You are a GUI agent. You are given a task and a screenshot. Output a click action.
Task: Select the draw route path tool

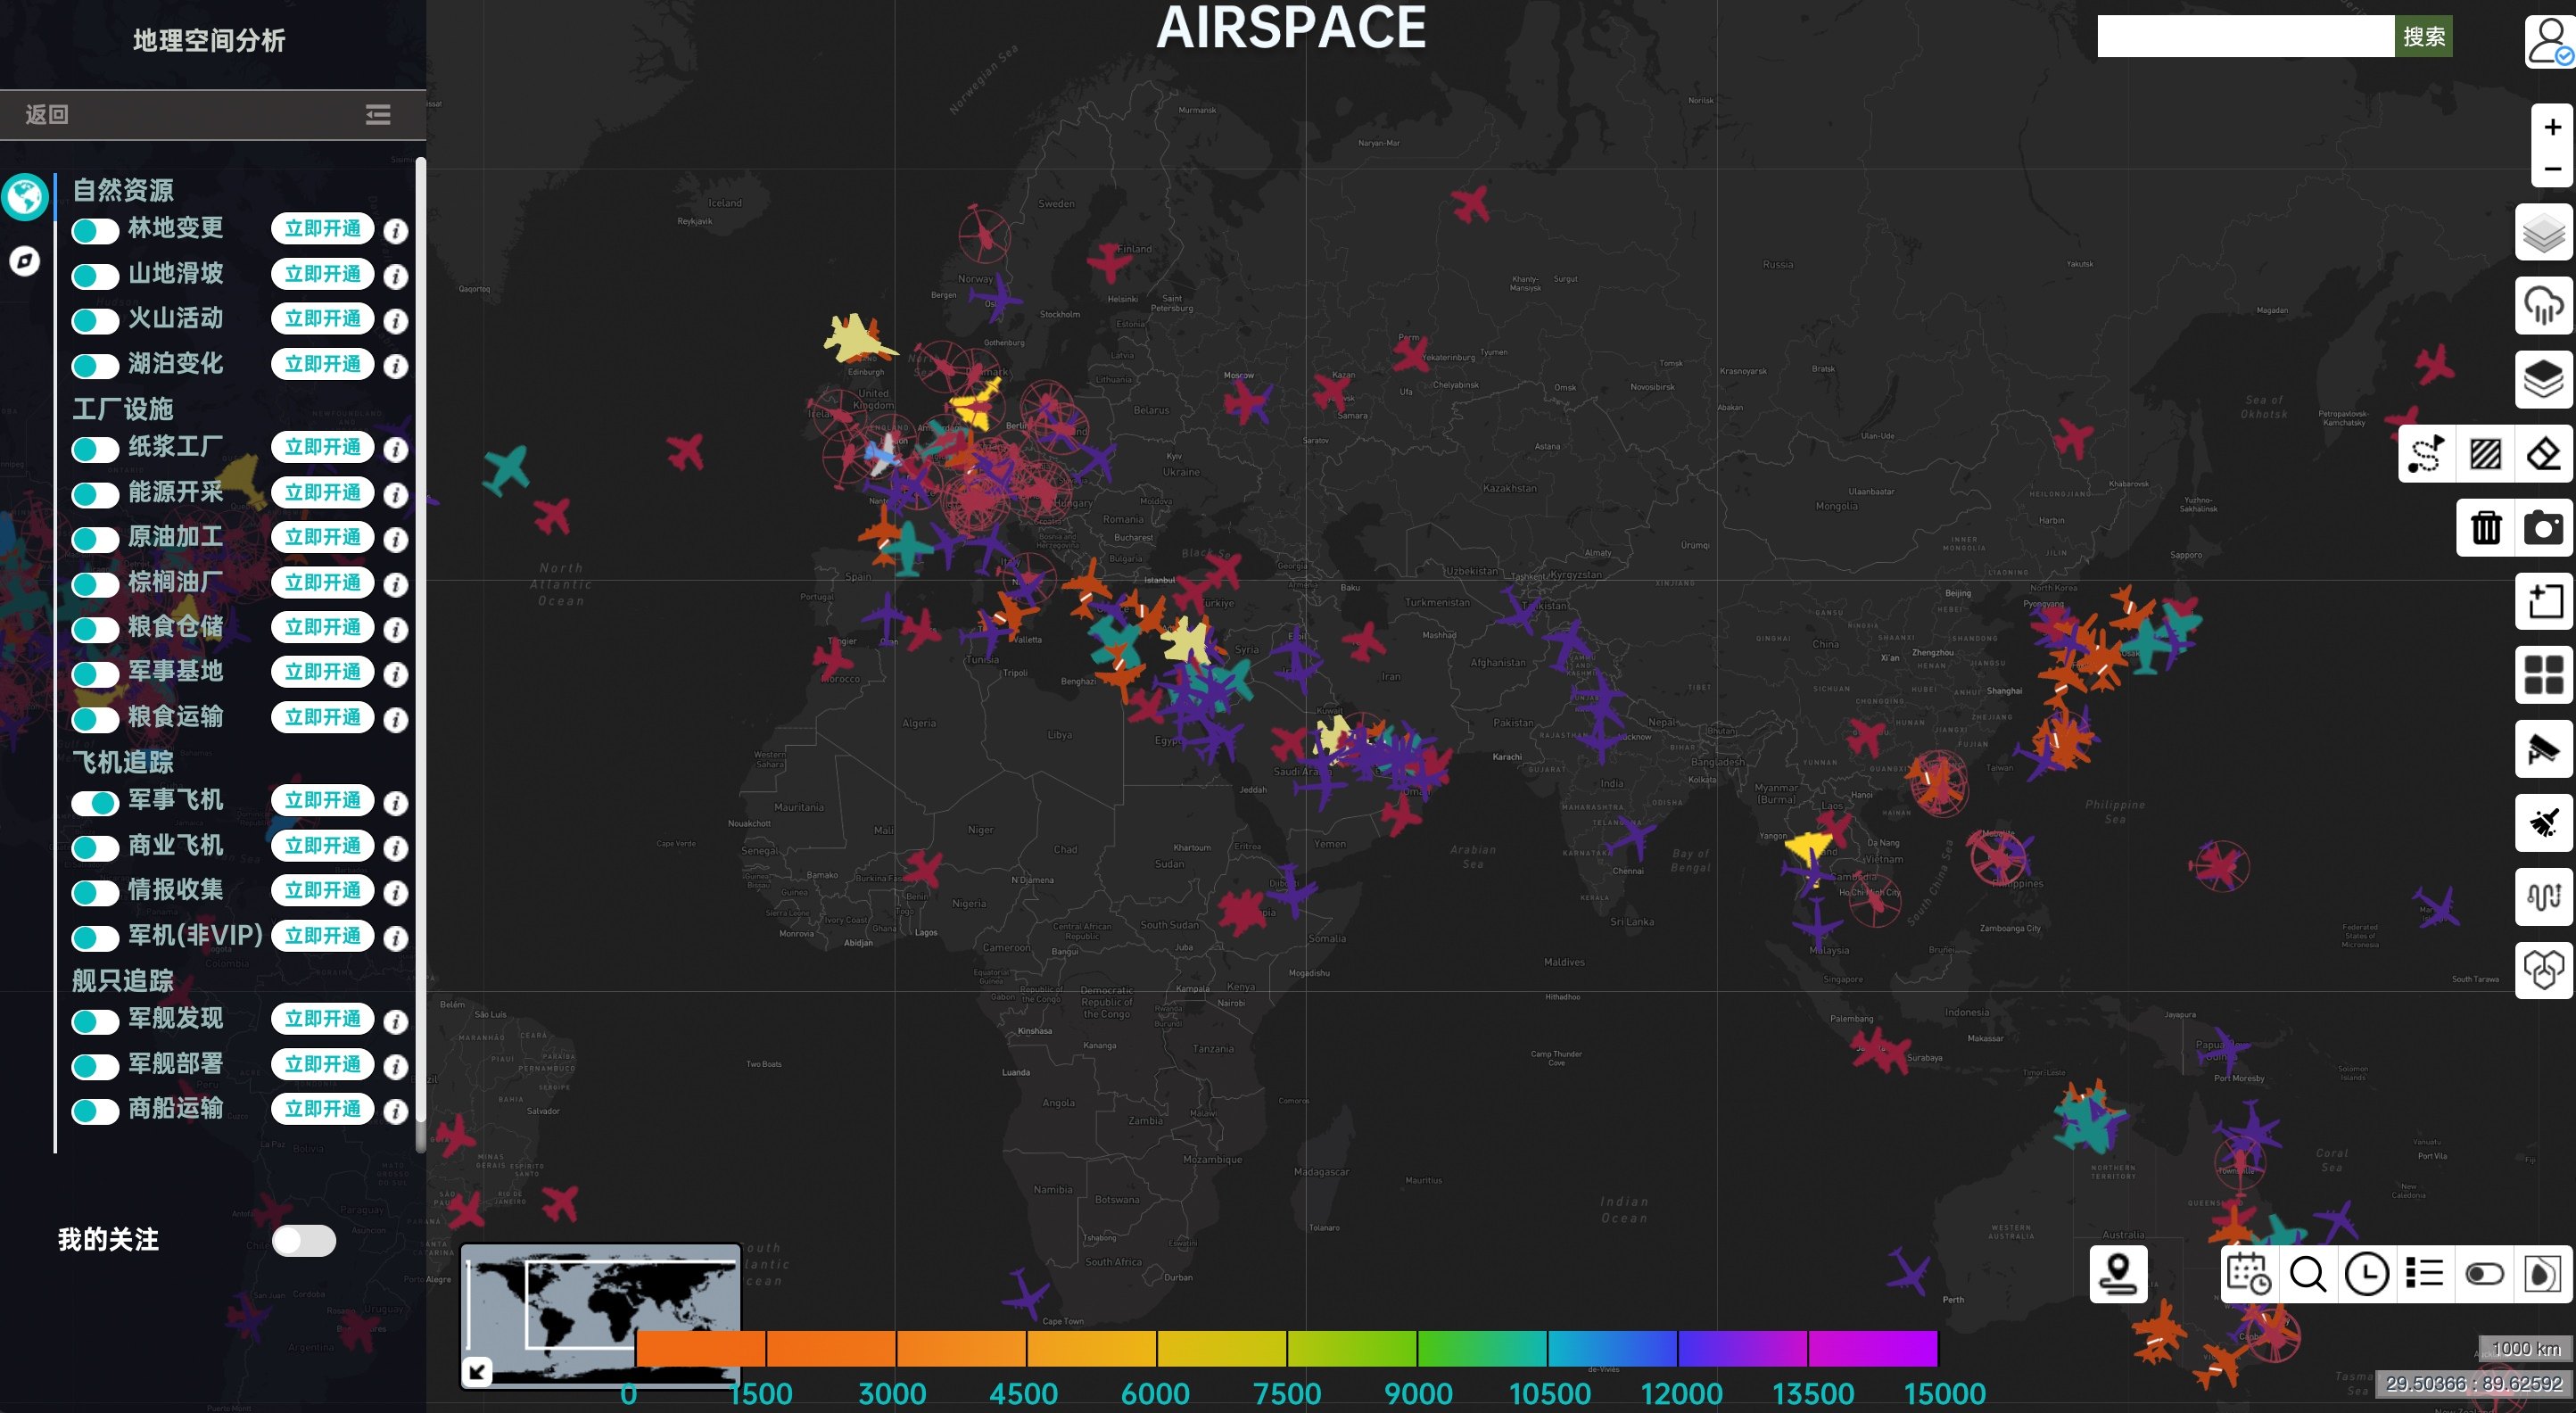(x=2427, y=454)
